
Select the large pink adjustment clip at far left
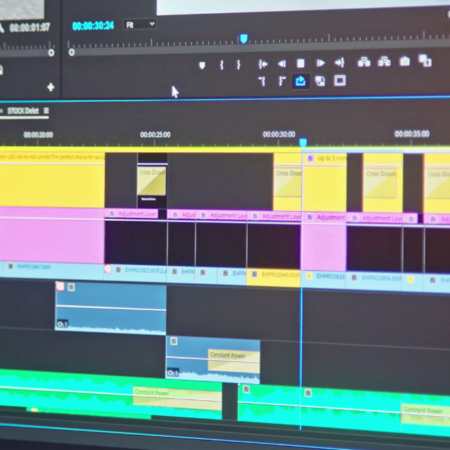52,235
